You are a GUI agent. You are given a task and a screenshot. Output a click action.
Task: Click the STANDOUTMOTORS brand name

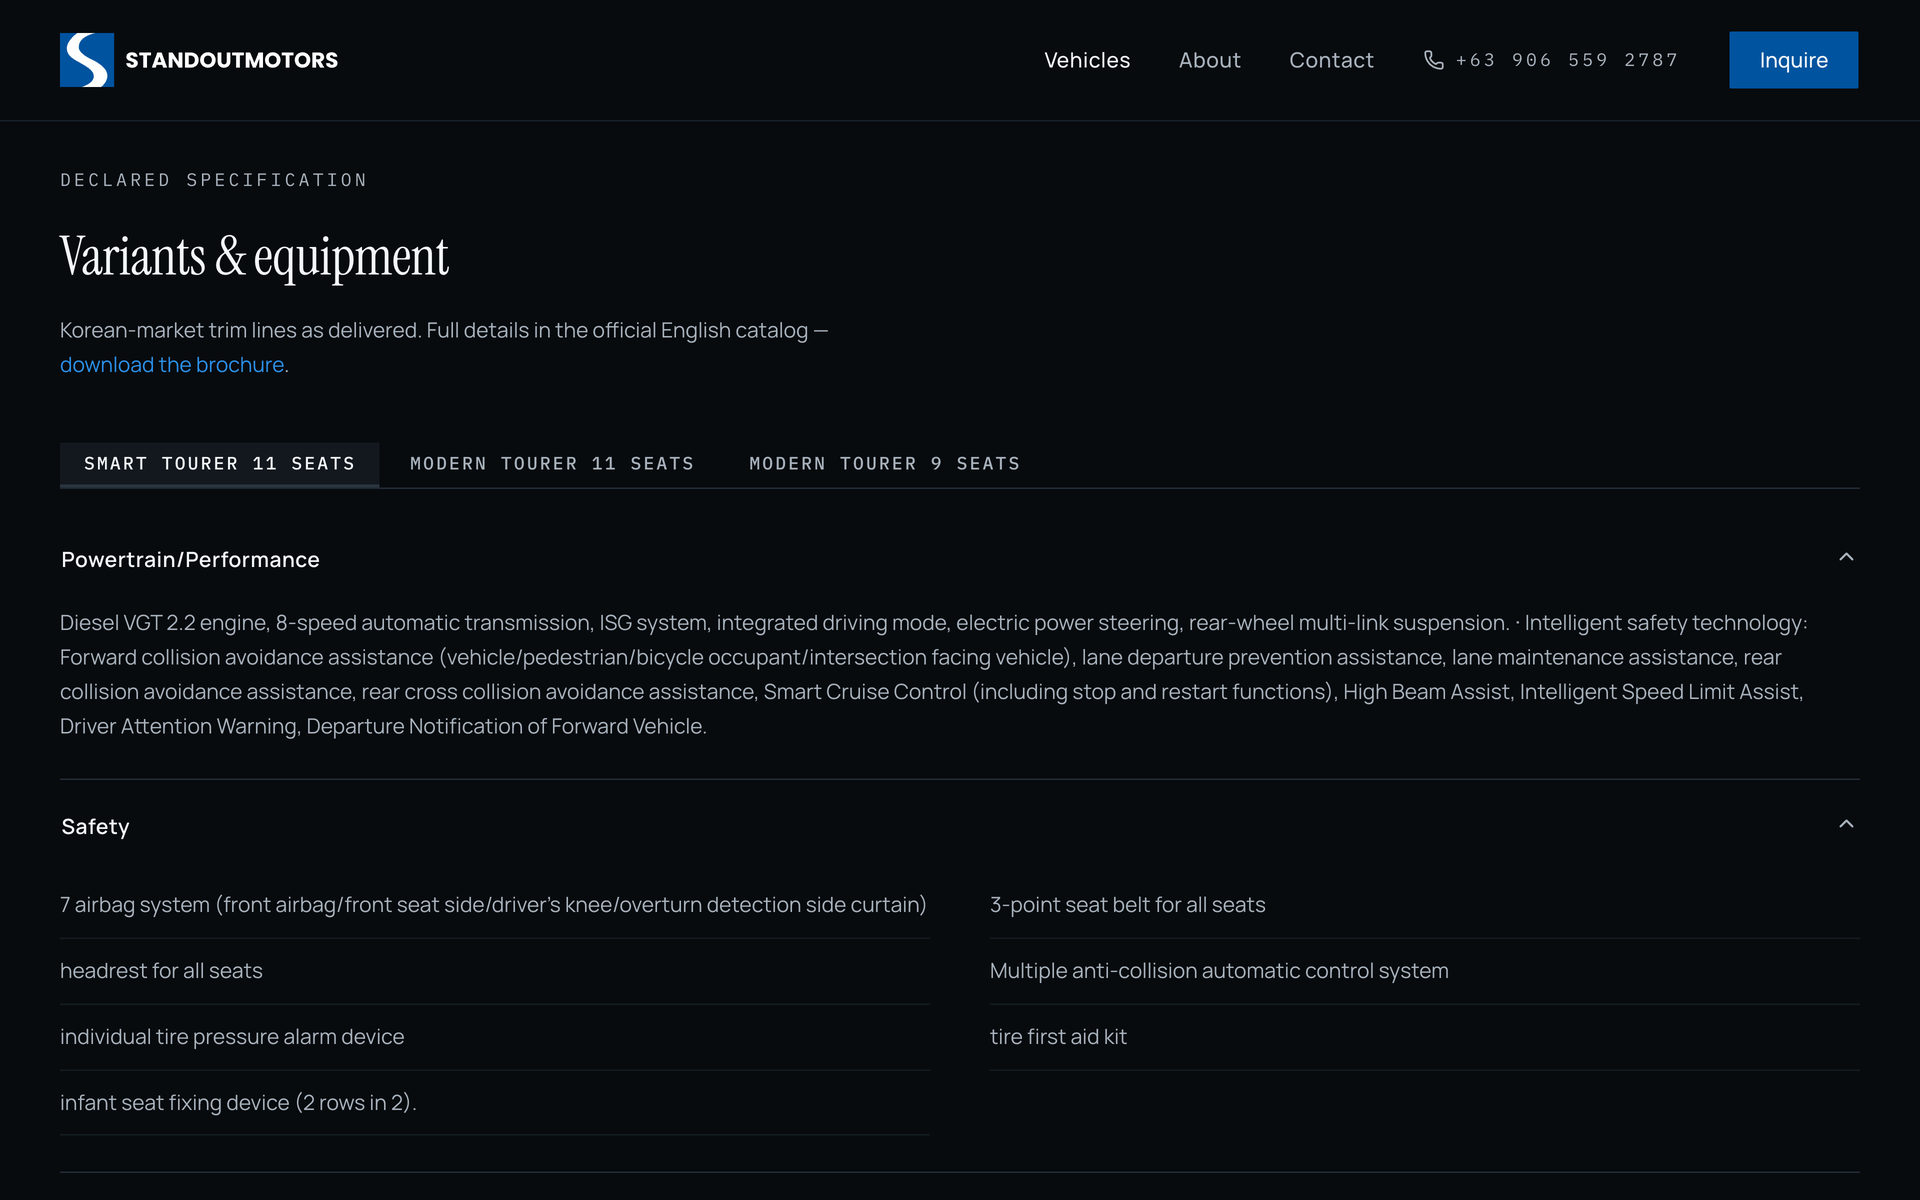click(x=232, y=60)
